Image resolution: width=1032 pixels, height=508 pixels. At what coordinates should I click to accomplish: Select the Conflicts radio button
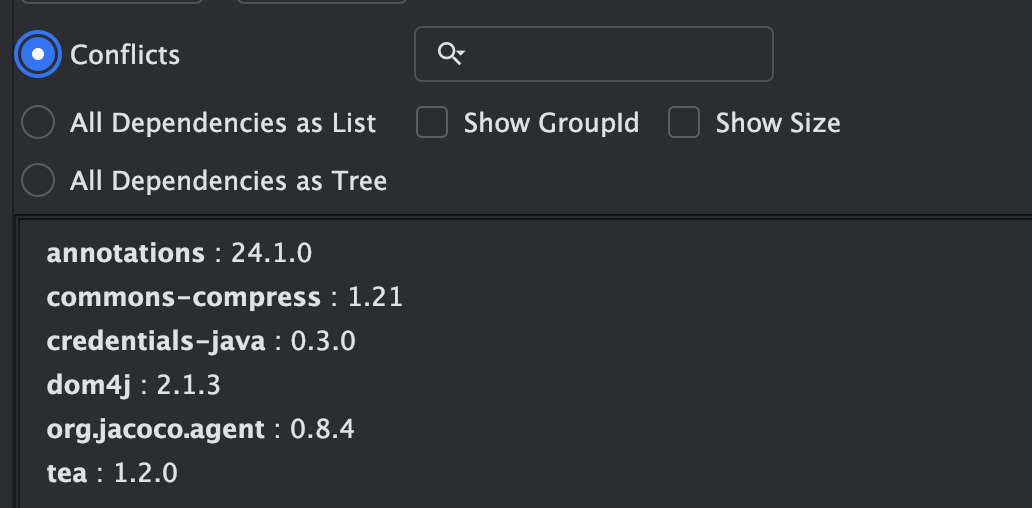[x=38, y=54]
